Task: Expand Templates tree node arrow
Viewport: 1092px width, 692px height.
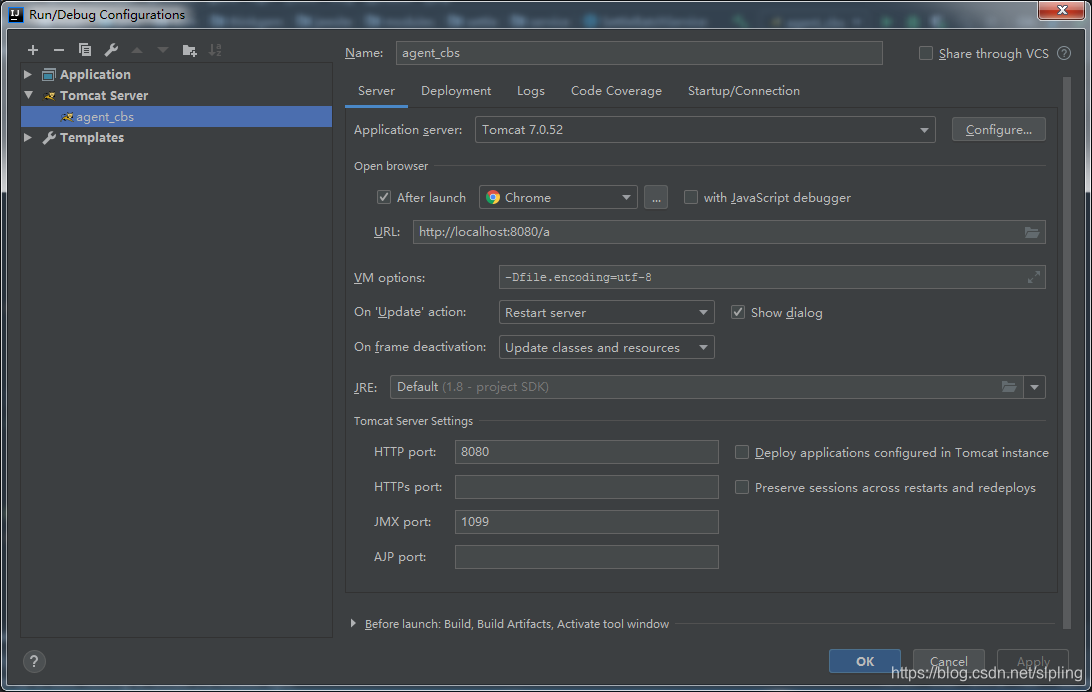Action: (x=28, y=137)
